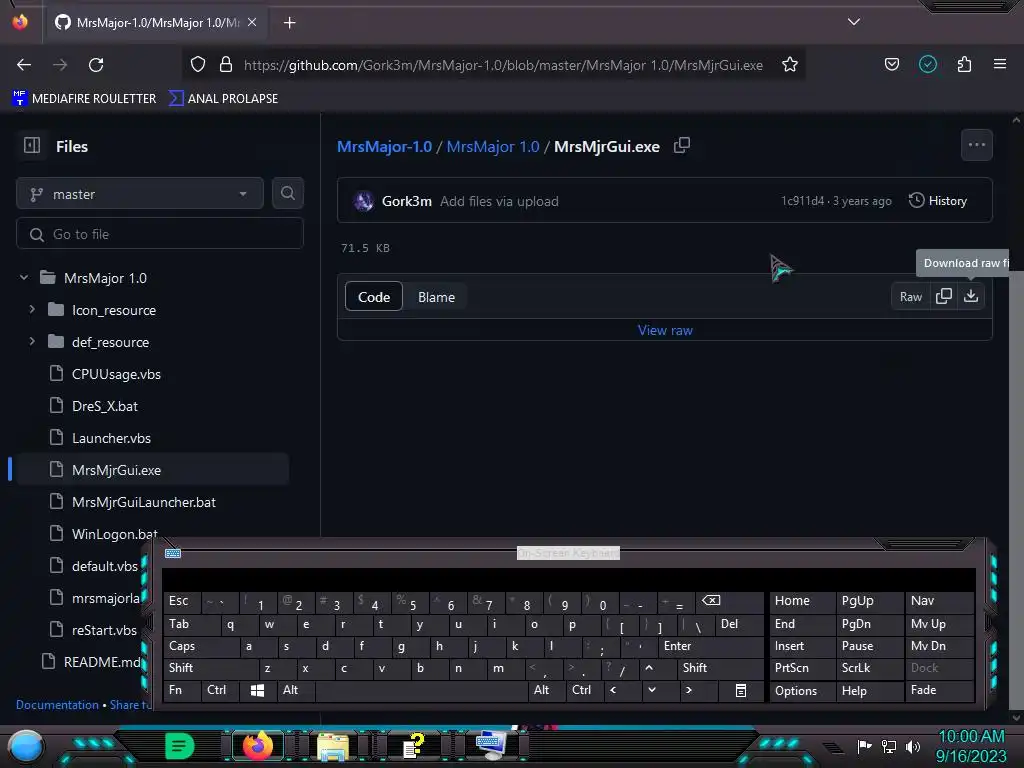The height and width of the screenshot is (768, 1024).
Task: Toggle Fn key on On-Screen Keyboard
Action: pyautogui.click(x=182, y=690)
